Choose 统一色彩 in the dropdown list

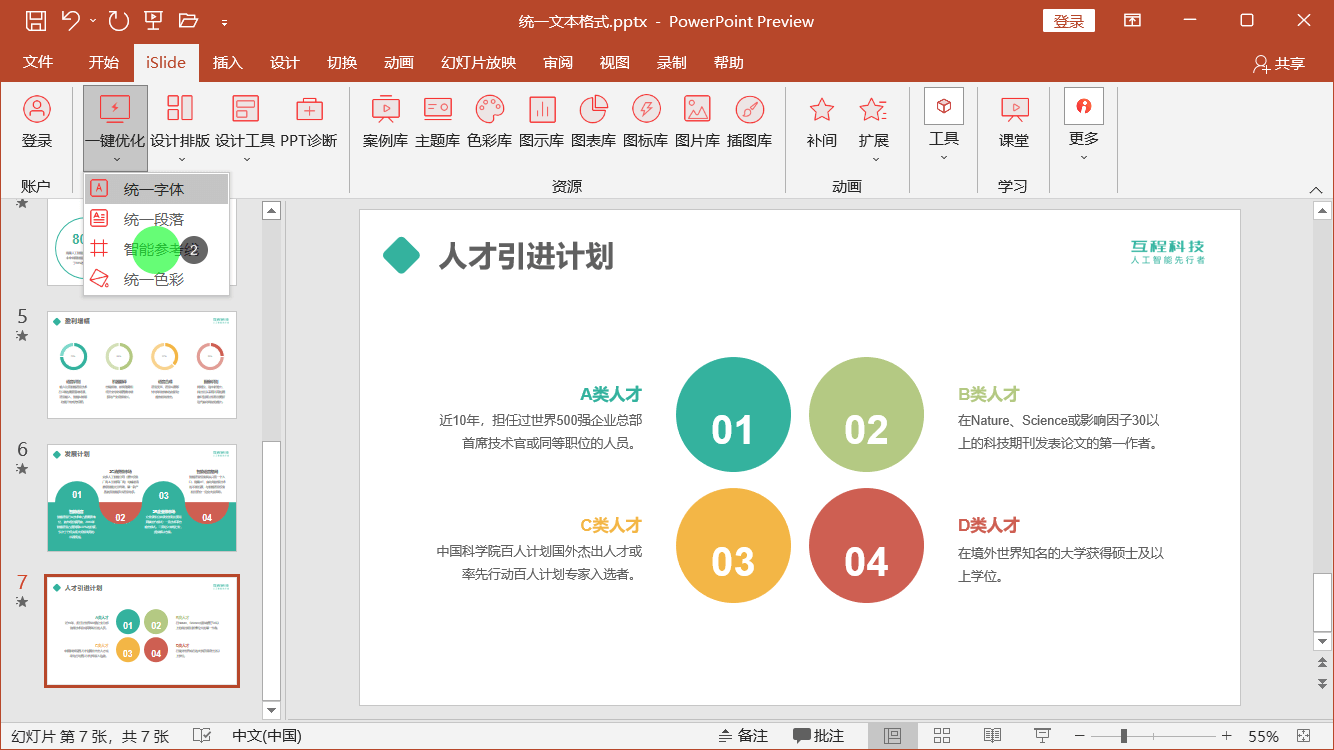(155, 281)
